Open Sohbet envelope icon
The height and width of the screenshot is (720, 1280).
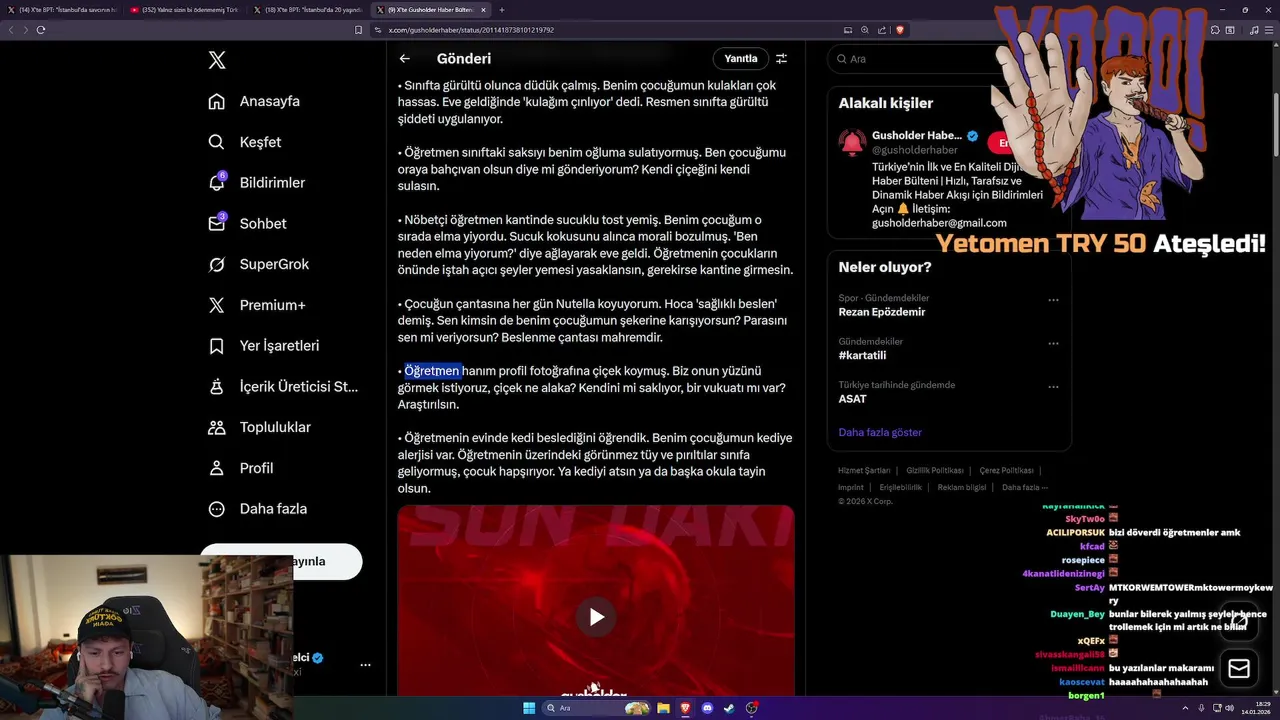click(x=217, y=223)
